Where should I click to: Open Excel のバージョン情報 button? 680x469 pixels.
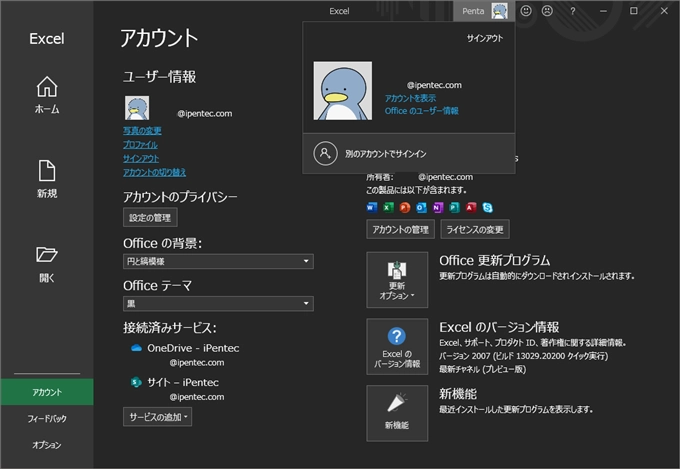tap(397, 346)
